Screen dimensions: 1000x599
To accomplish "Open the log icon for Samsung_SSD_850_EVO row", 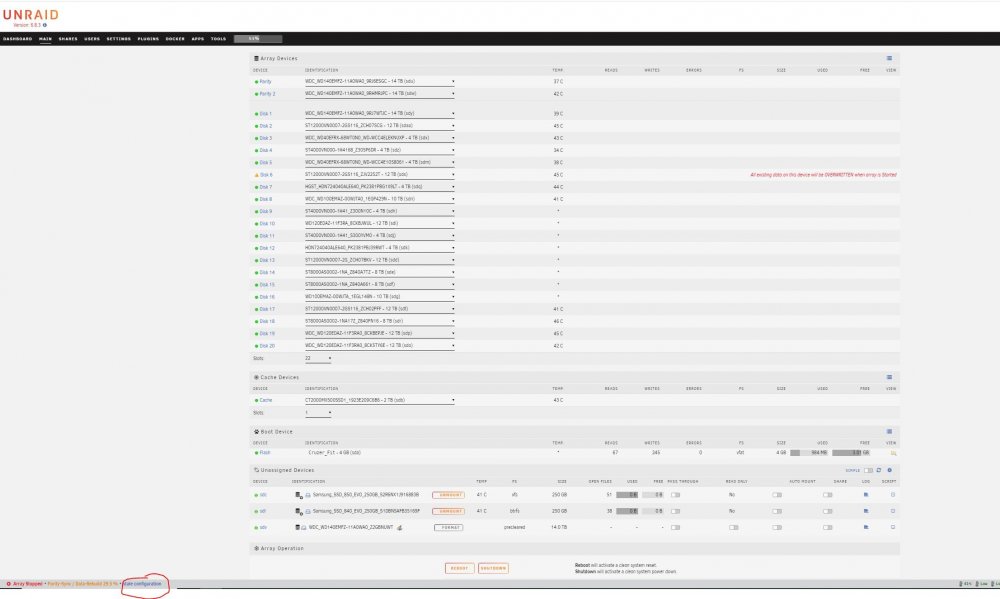I will pyautogui.click(x=866, y=494).
